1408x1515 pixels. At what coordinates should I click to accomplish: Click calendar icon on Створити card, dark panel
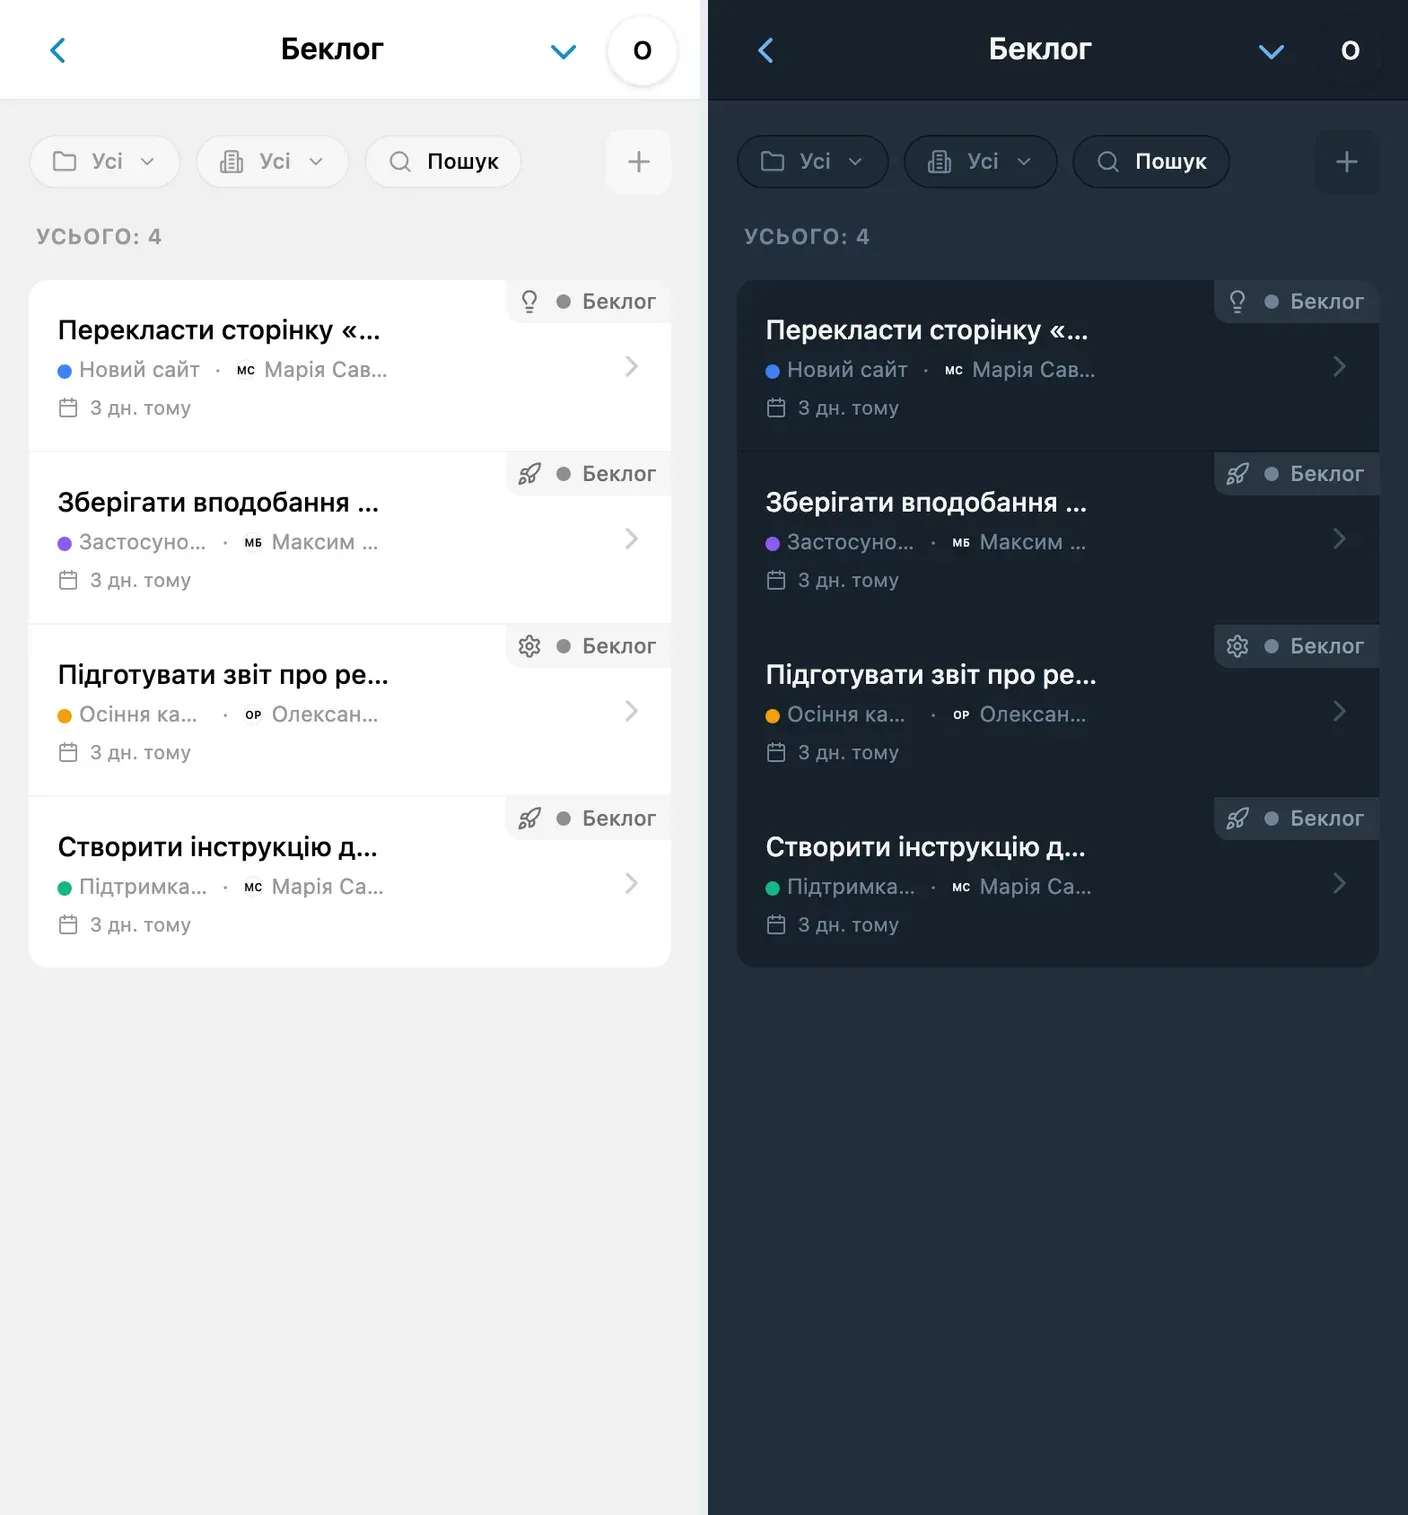(776, 924)
